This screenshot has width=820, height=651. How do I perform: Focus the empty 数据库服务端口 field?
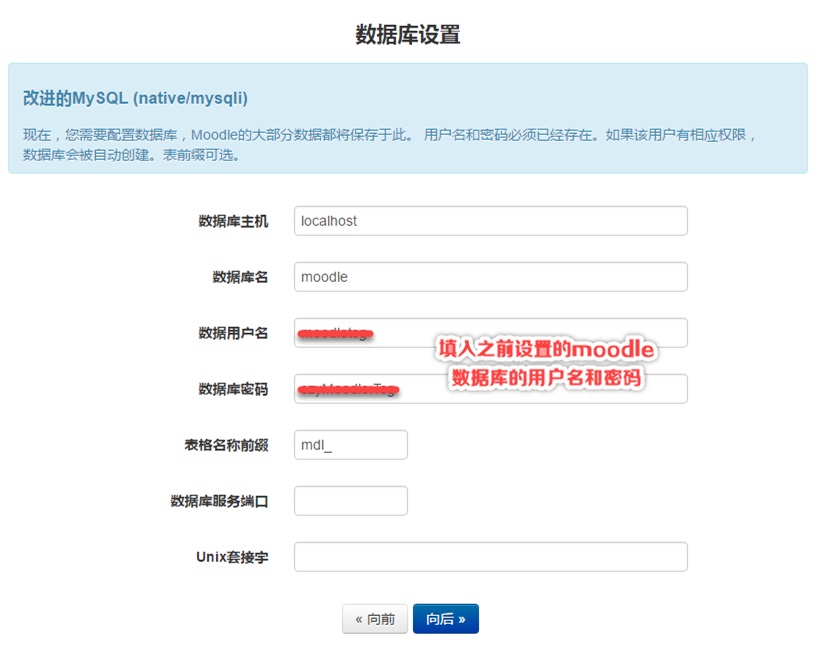click(x=350, y=501)
